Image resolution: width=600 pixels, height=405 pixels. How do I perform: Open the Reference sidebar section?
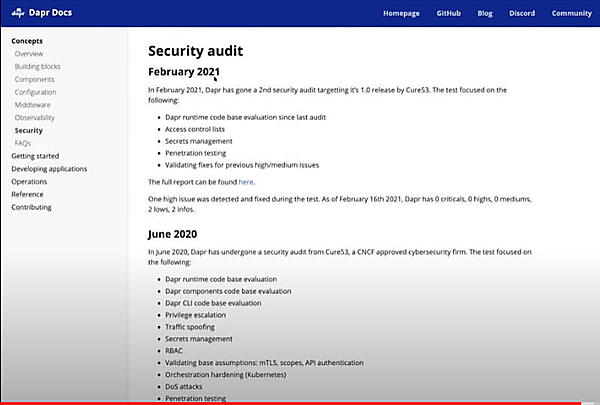point(29,195)
